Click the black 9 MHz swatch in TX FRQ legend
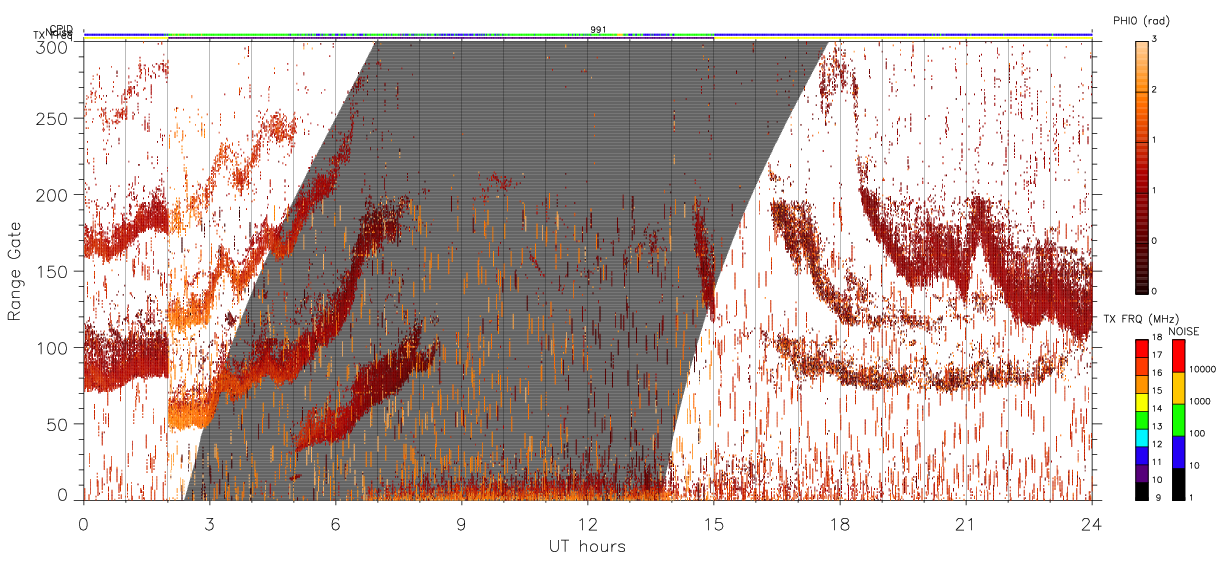This screenshot has width=1228, height=567. click(x=1141, y=491)
